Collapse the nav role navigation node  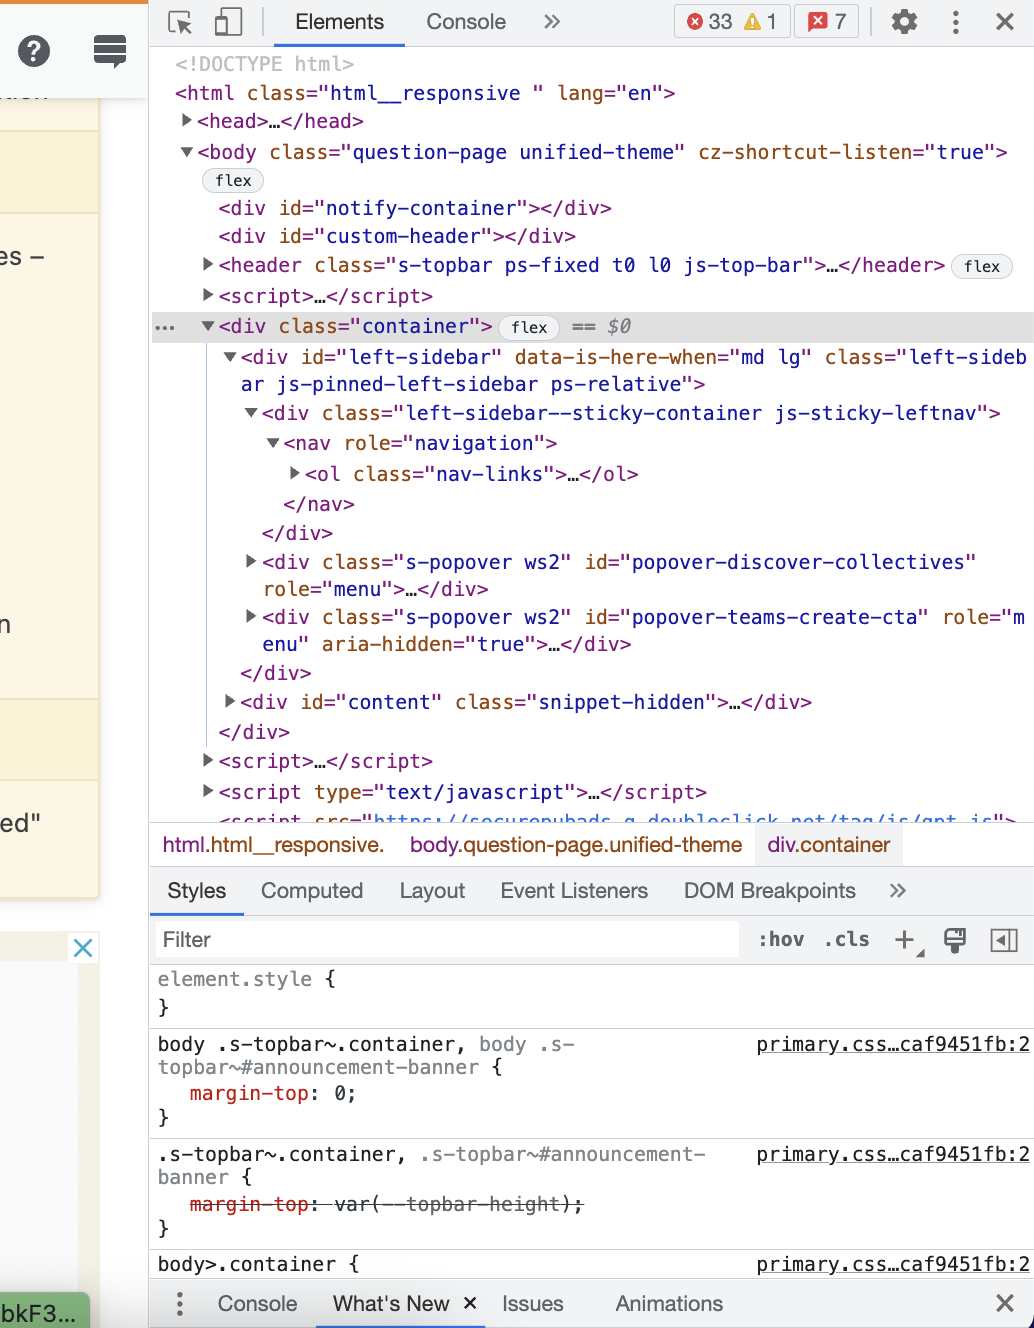[273, 443]
